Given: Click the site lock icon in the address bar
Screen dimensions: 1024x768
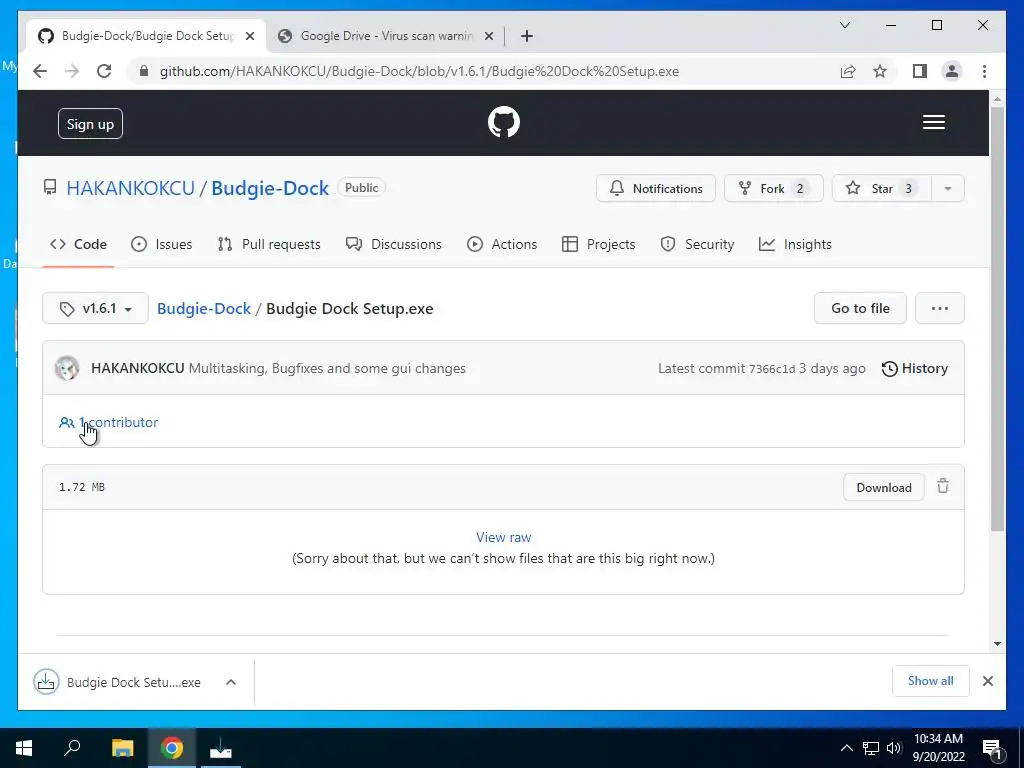Looking at the screenshot, I should (144, 71).
